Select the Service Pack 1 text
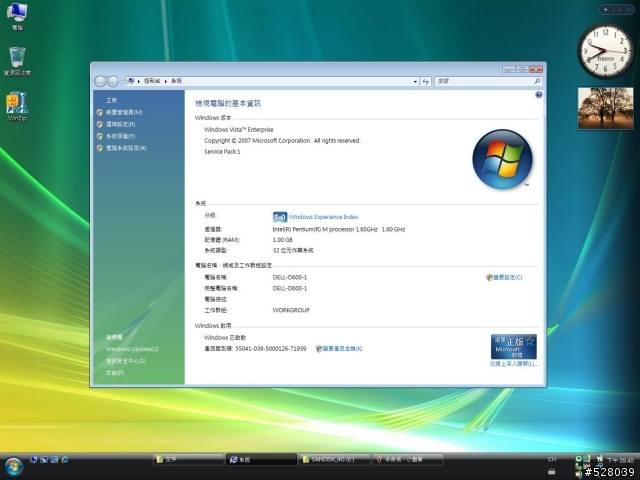The image size is (640, 480). point(222,151)
